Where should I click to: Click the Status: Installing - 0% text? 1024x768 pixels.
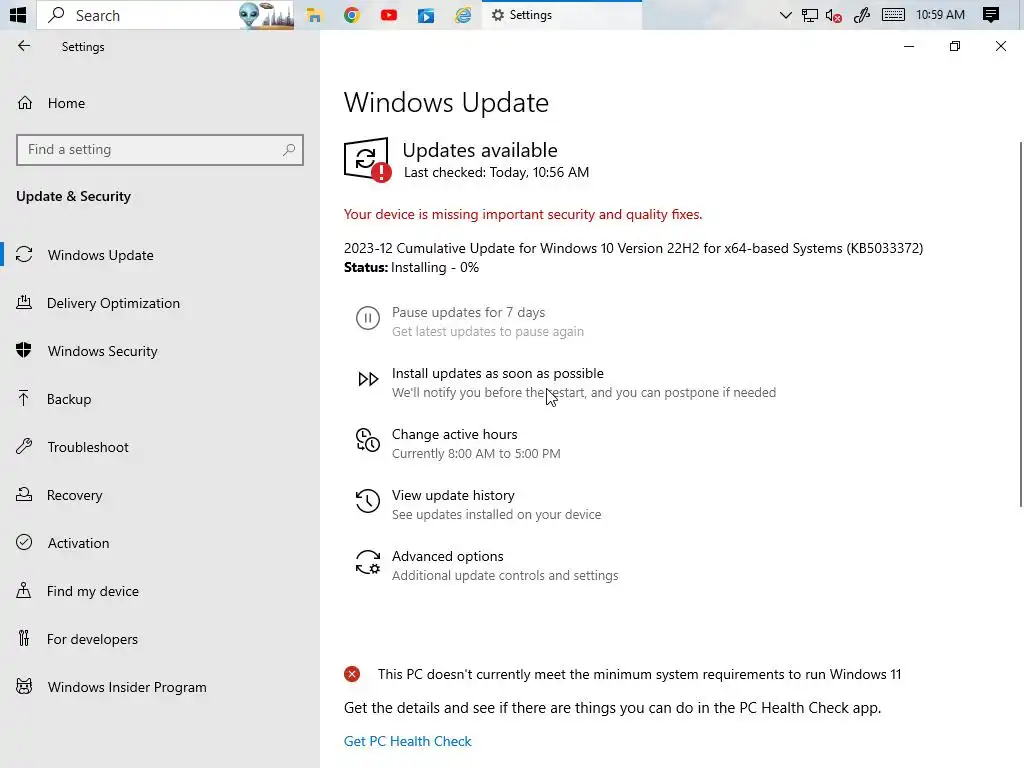(x=411, y=267)
